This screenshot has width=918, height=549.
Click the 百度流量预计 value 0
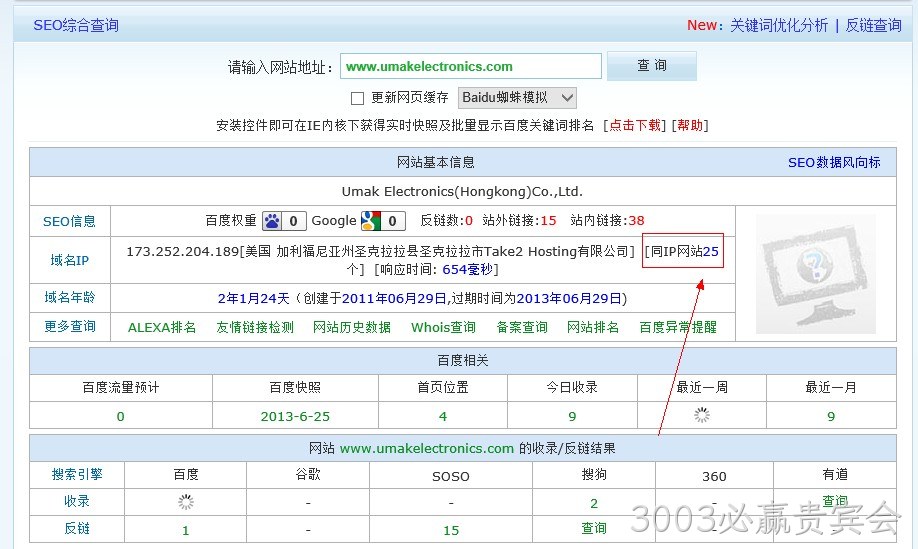(x=121, y=416)
